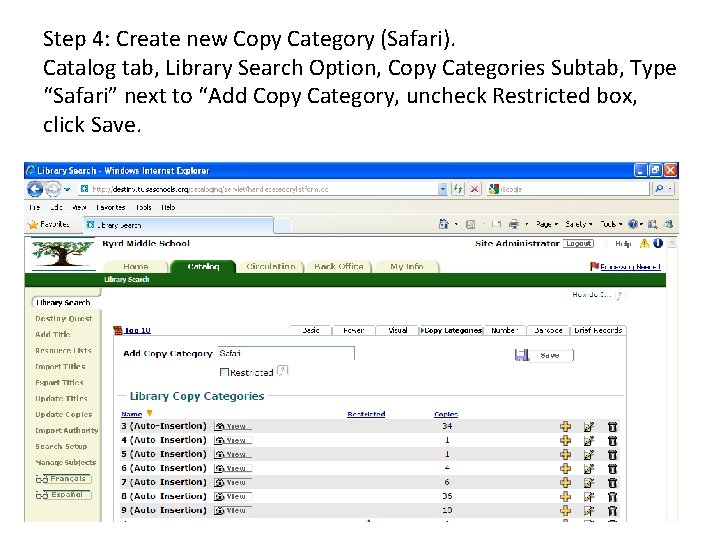Edit the 4 (Auto Insertion) category
Image resolution: width=720 pixels, height=540 pixels.
pyautogui.click(x=589, y=441)
